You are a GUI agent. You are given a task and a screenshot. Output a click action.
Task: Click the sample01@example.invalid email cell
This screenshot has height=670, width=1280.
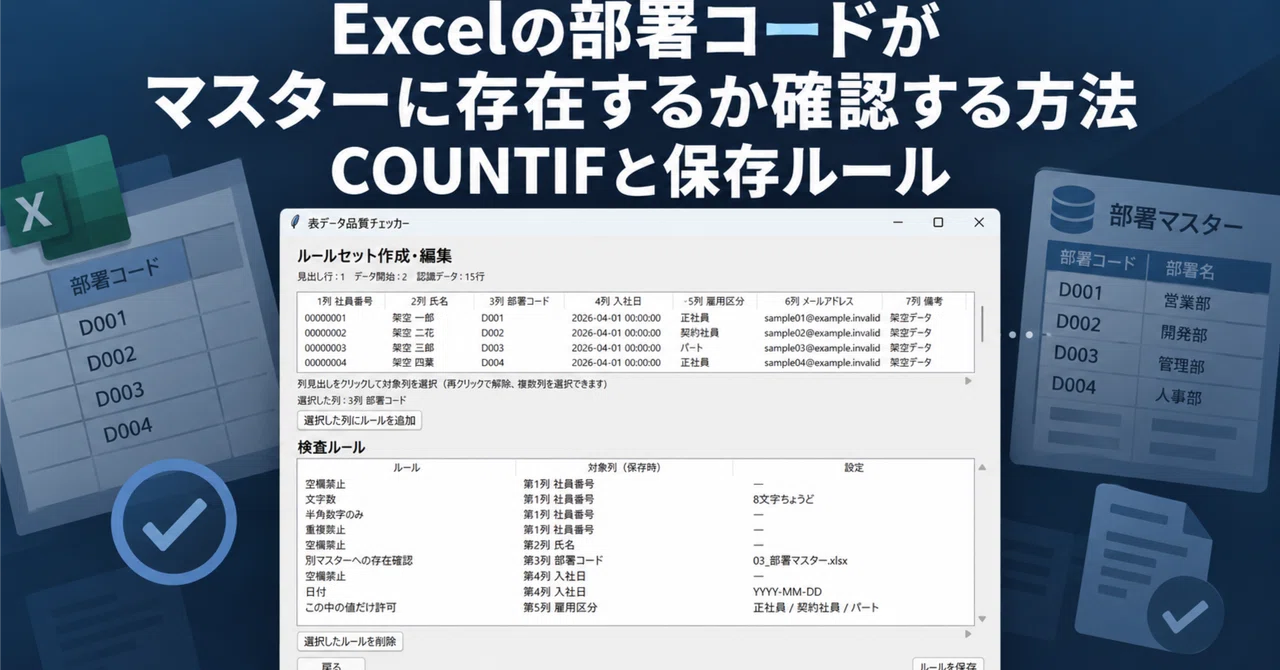[822, 318]
